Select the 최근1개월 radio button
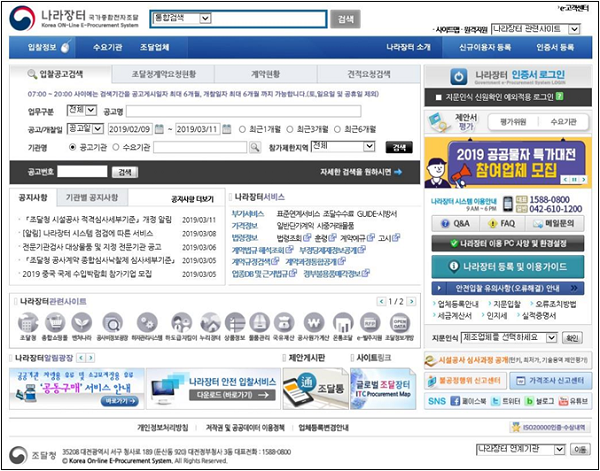This screenshot has height=471, width=600. (242, 129)
